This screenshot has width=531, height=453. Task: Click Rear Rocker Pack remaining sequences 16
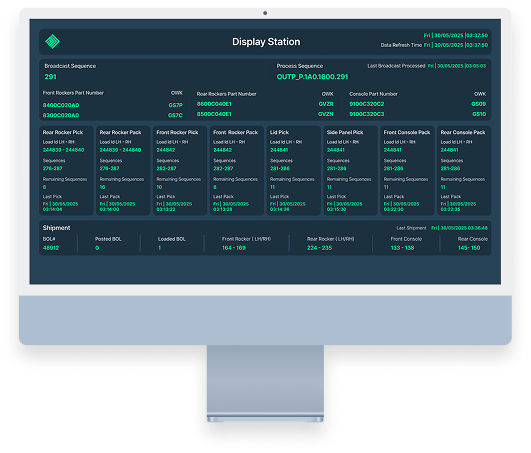[102, 187]
